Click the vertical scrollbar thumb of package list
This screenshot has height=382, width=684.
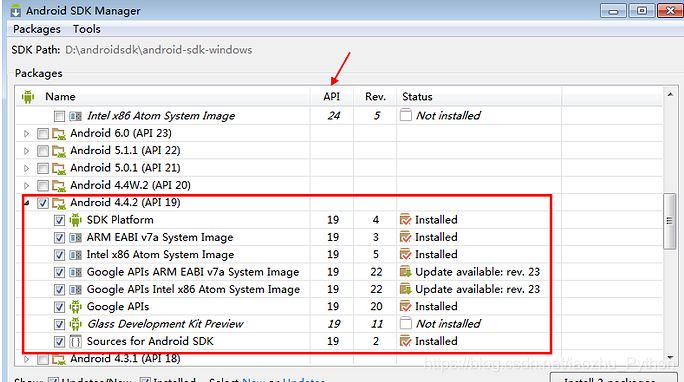click(669, 221)
